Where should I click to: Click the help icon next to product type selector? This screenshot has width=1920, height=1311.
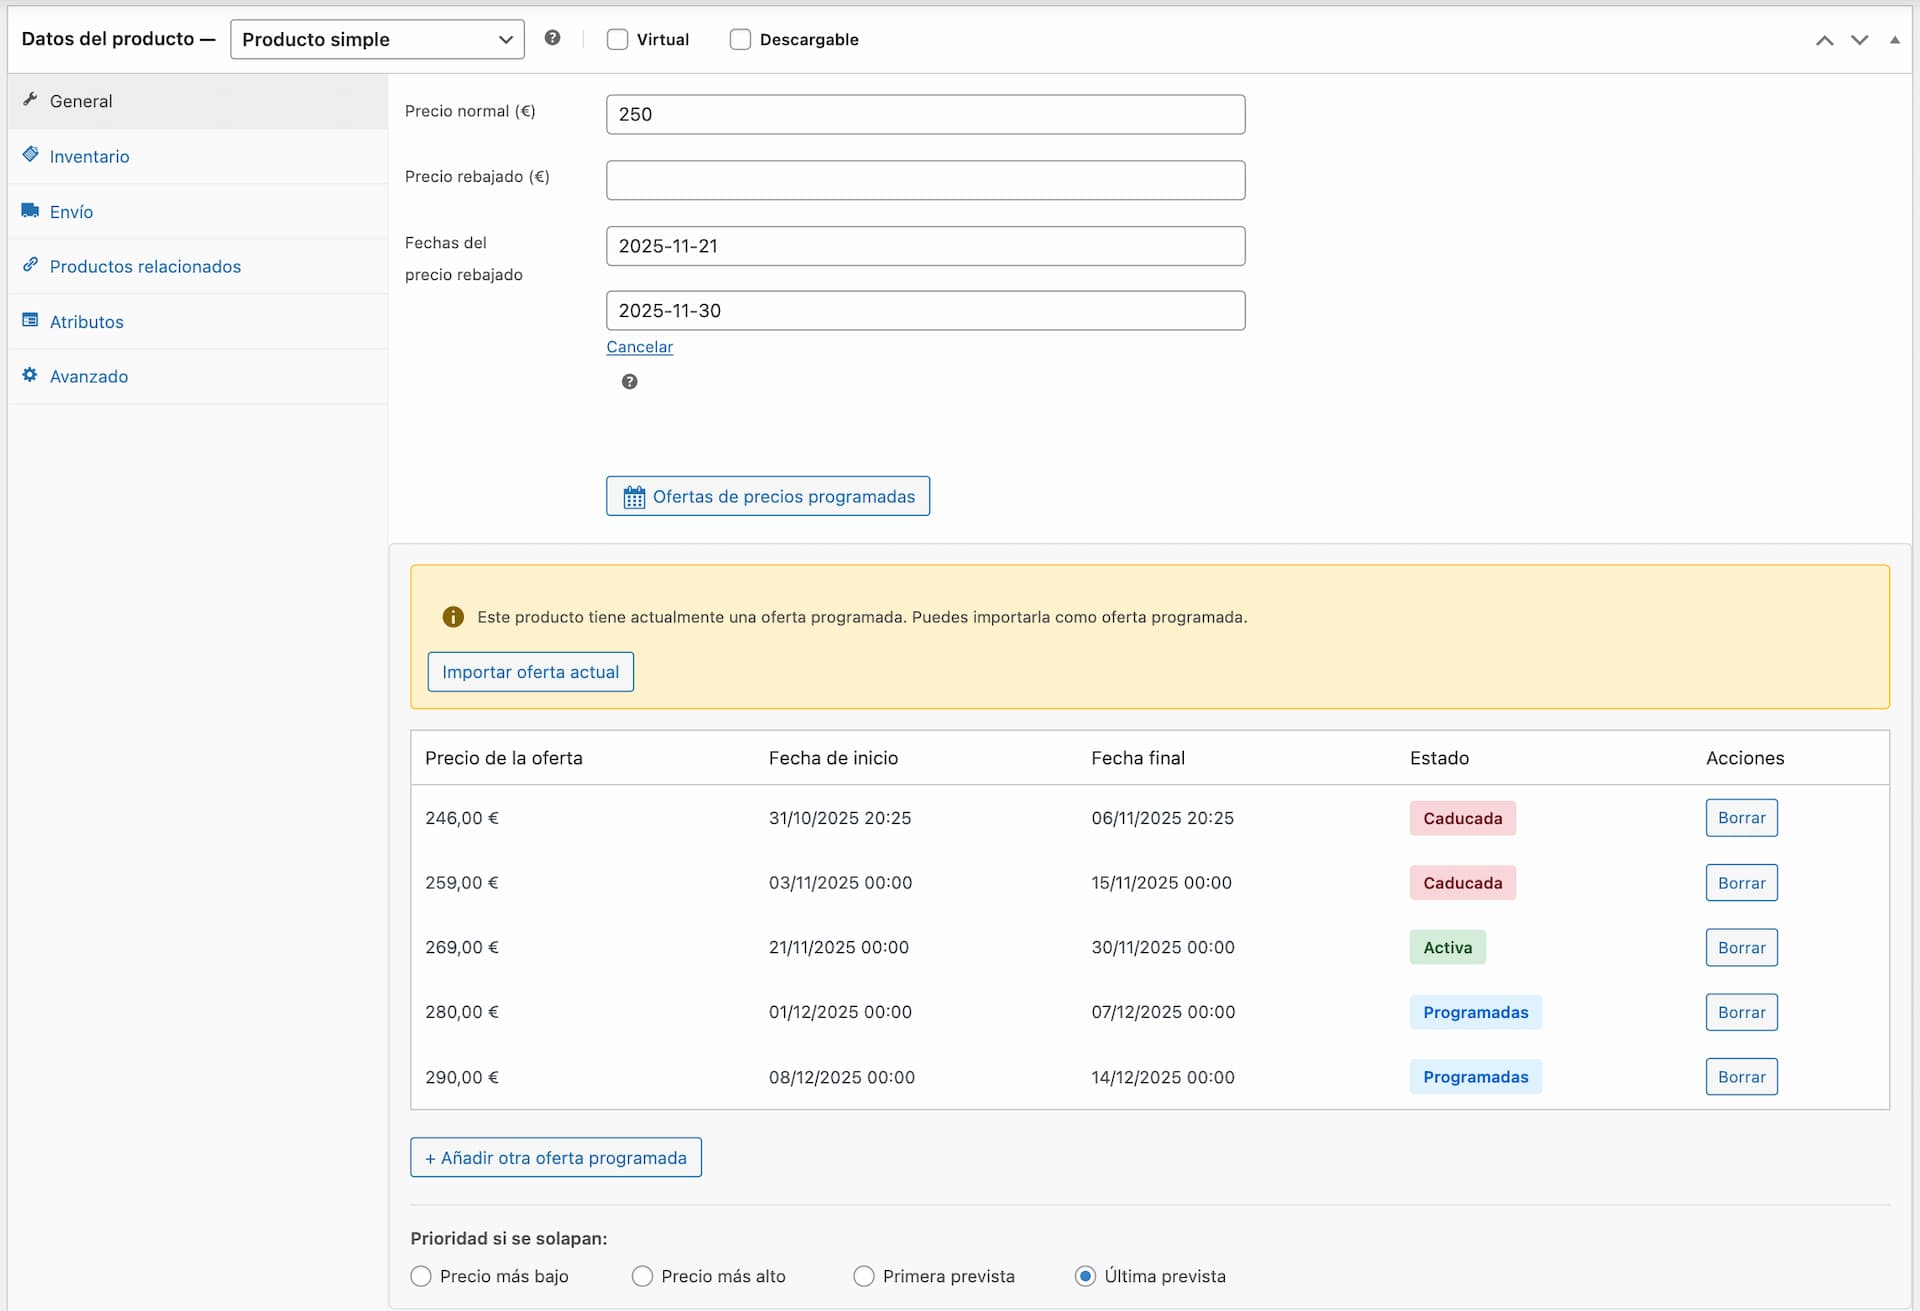[x=552, y=37]
